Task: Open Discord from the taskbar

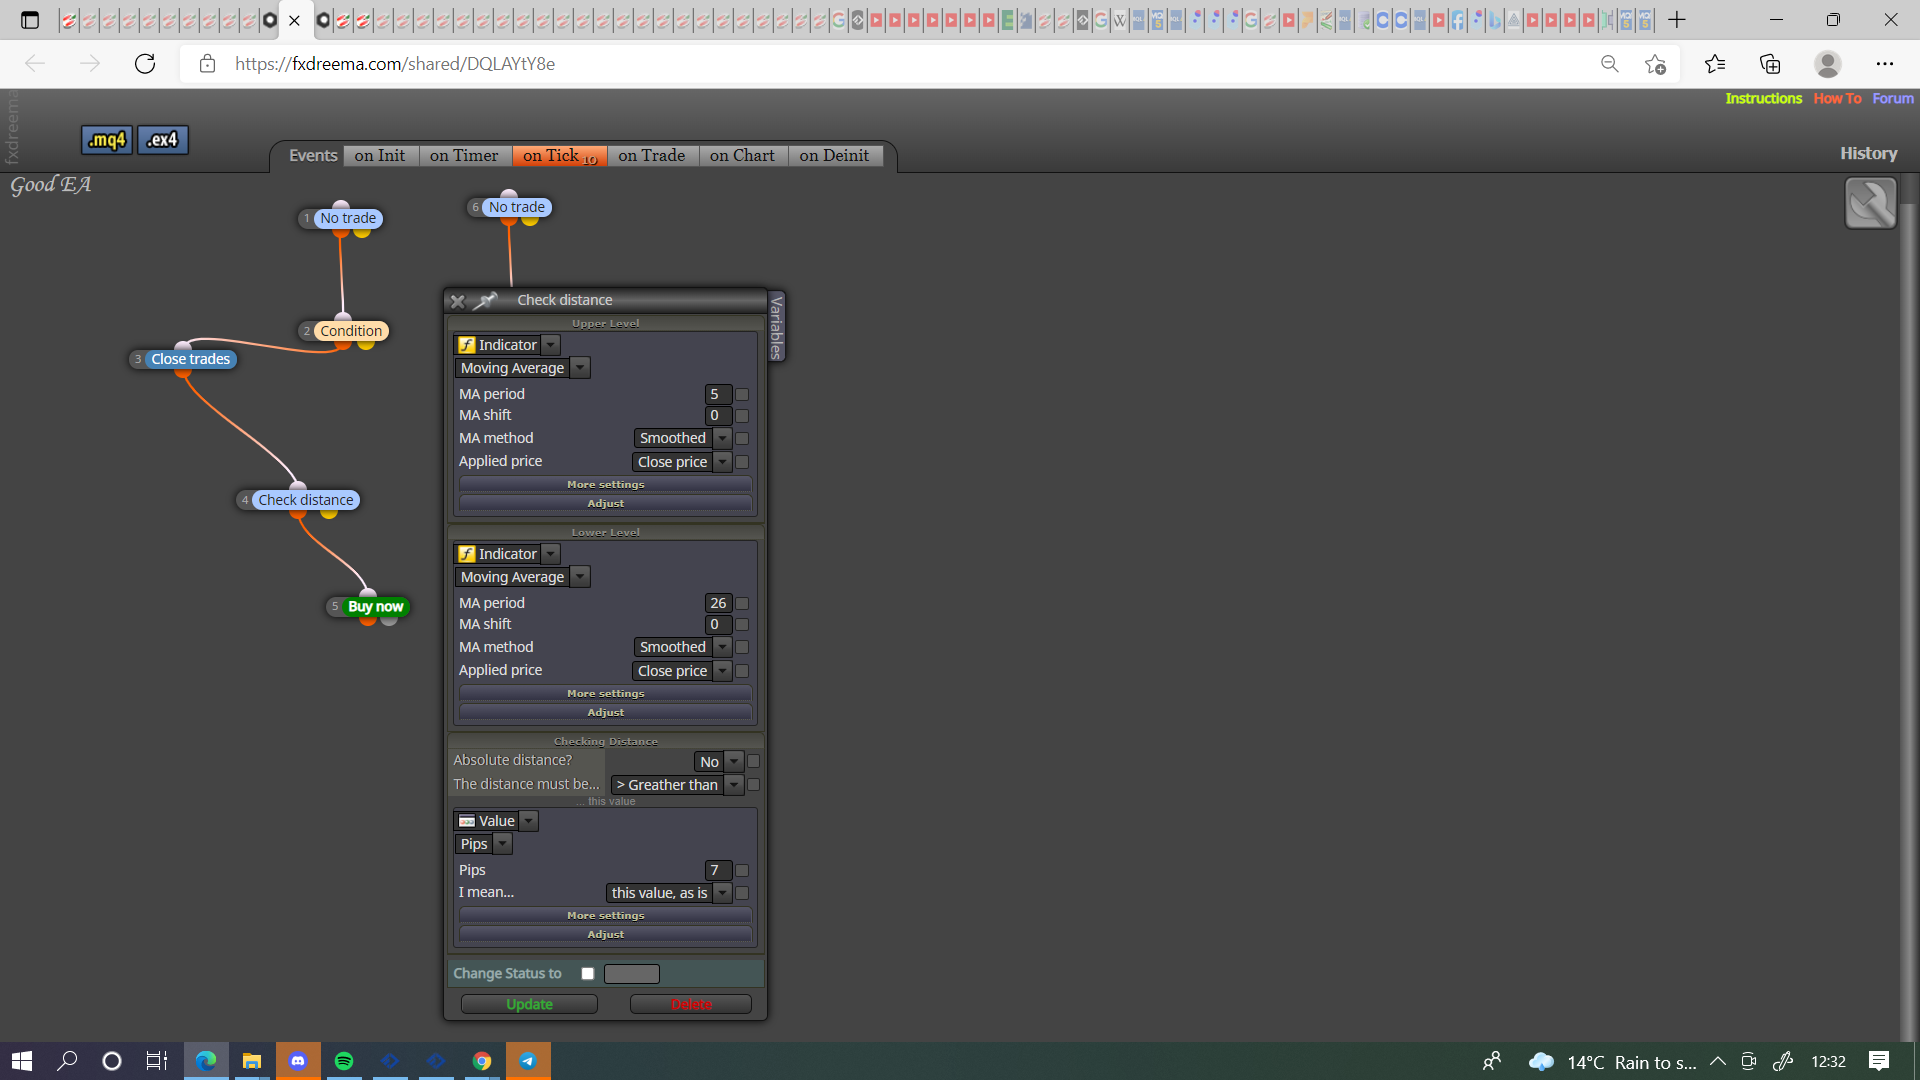Action: (298, 1061)
